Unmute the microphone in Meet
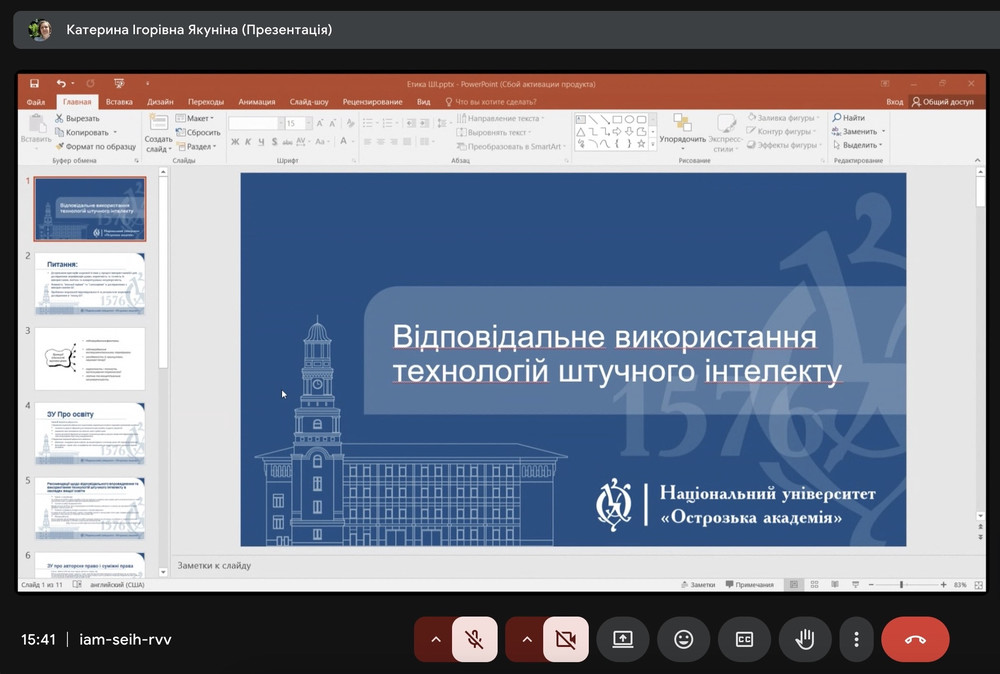1000x674 pixels. pyautogui.click(x=475, y=639)
